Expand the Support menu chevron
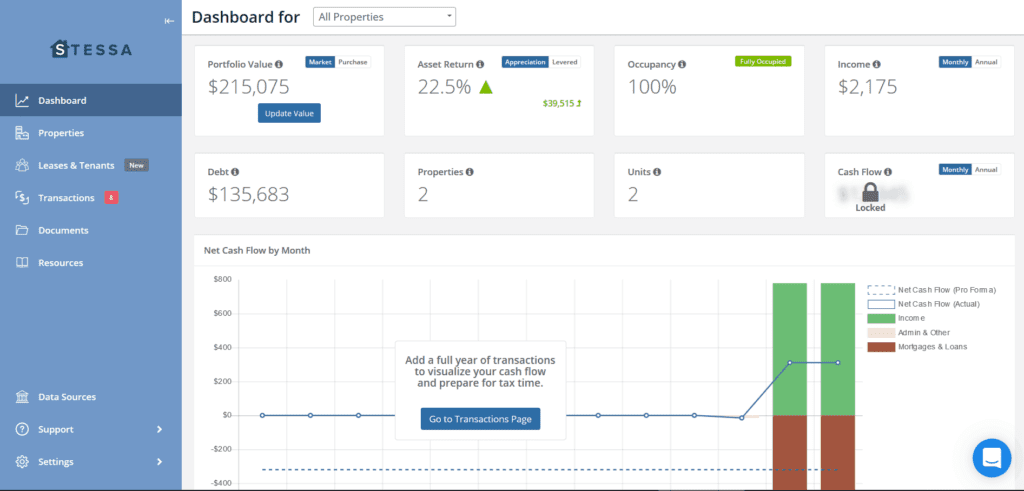 tap(159, 430)
